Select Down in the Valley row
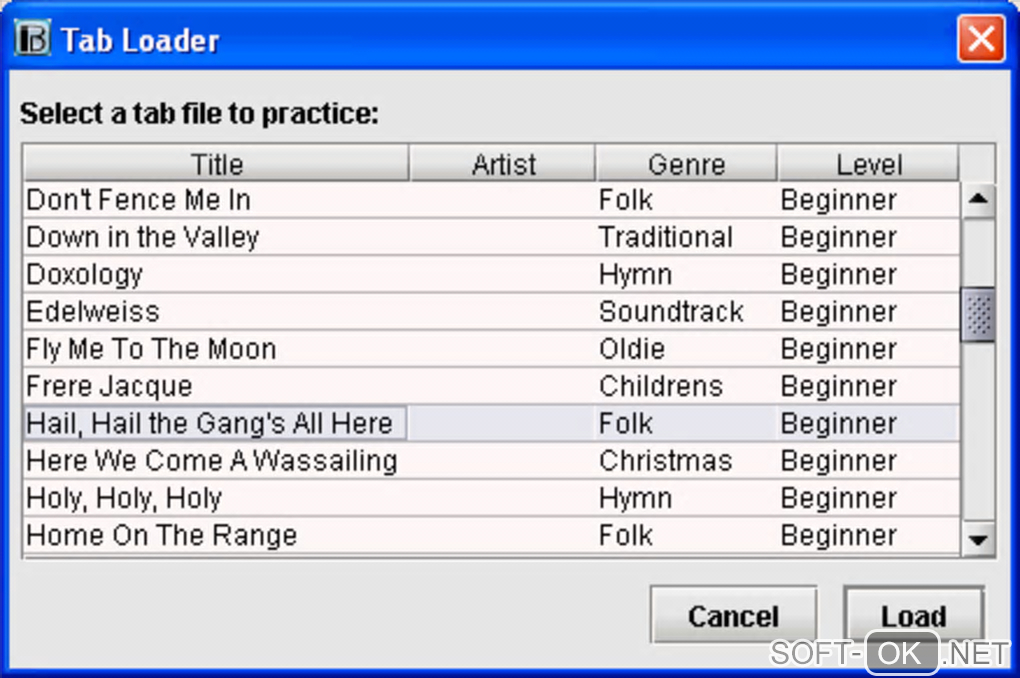Screen dimensions: 1020x678 click(143, 238)
